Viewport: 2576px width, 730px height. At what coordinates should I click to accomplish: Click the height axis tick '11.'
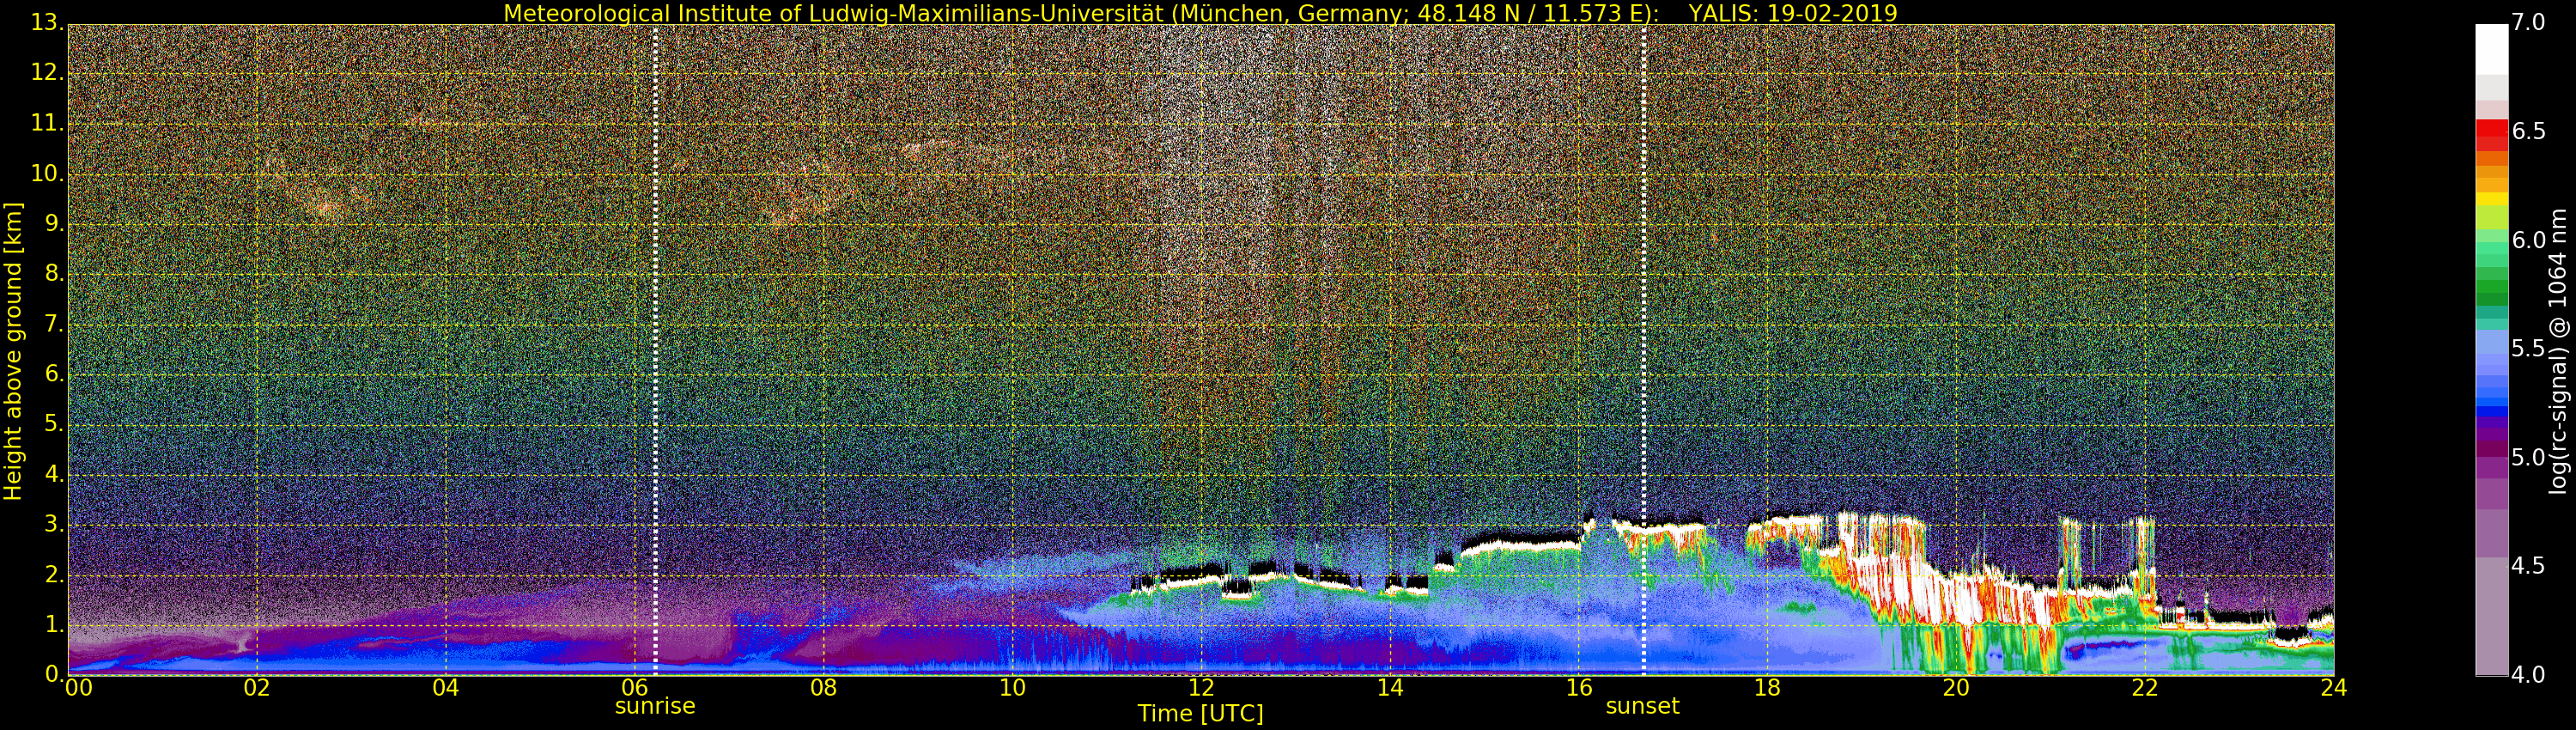click(46, 123)
